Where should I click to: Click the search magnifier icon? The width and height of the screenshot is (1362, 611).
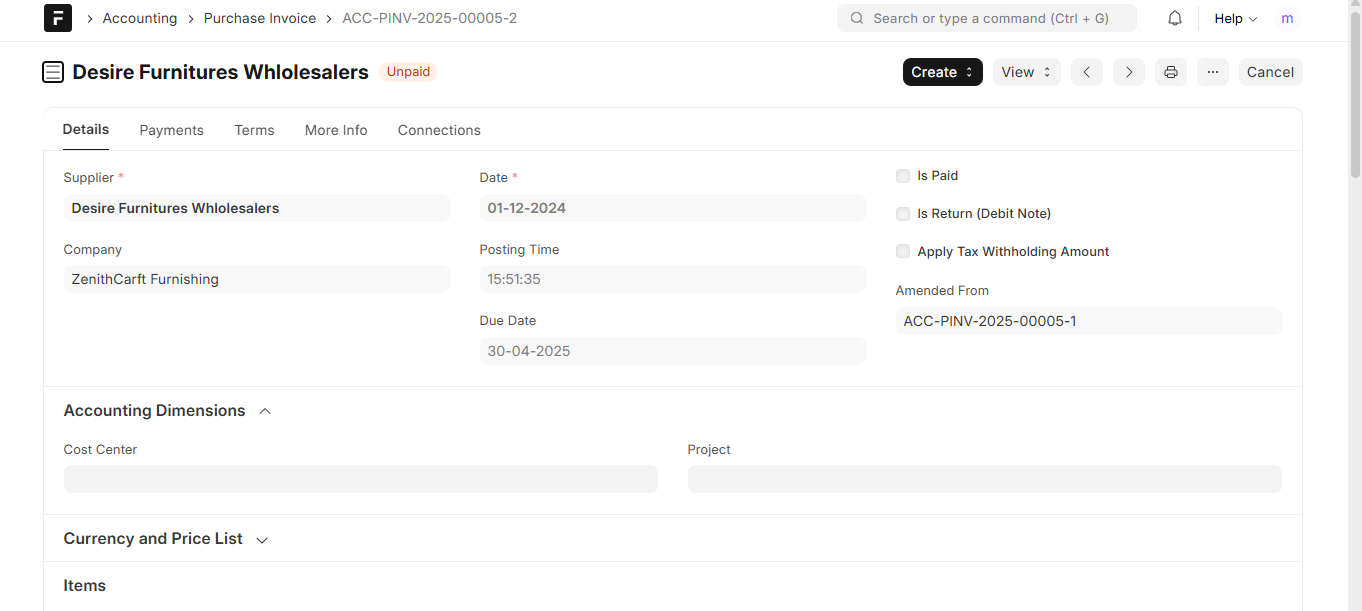pyautogui.click(x=857, y=18)
